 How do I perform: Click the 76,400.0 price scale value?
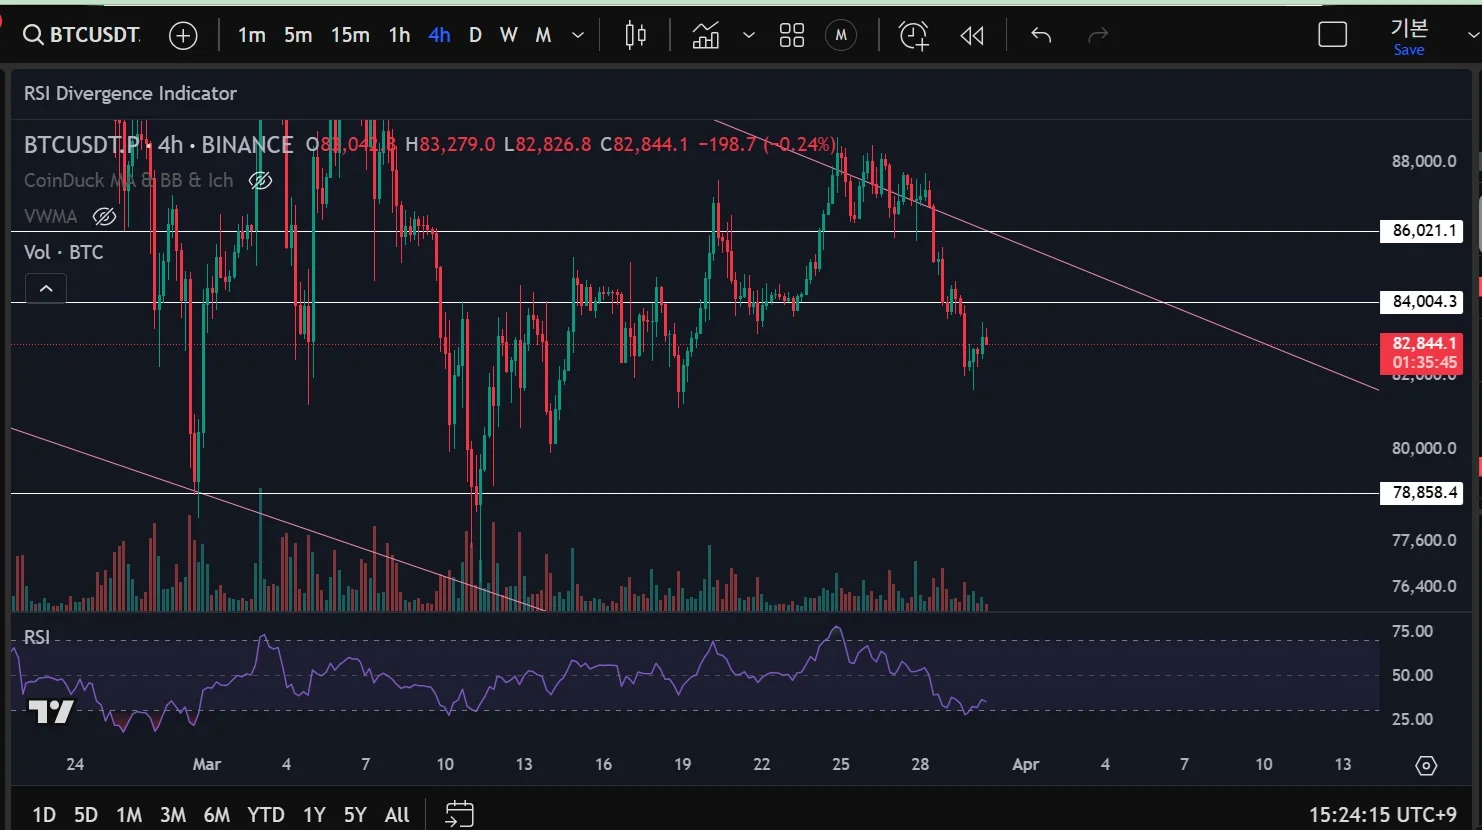pos(1424,586)
